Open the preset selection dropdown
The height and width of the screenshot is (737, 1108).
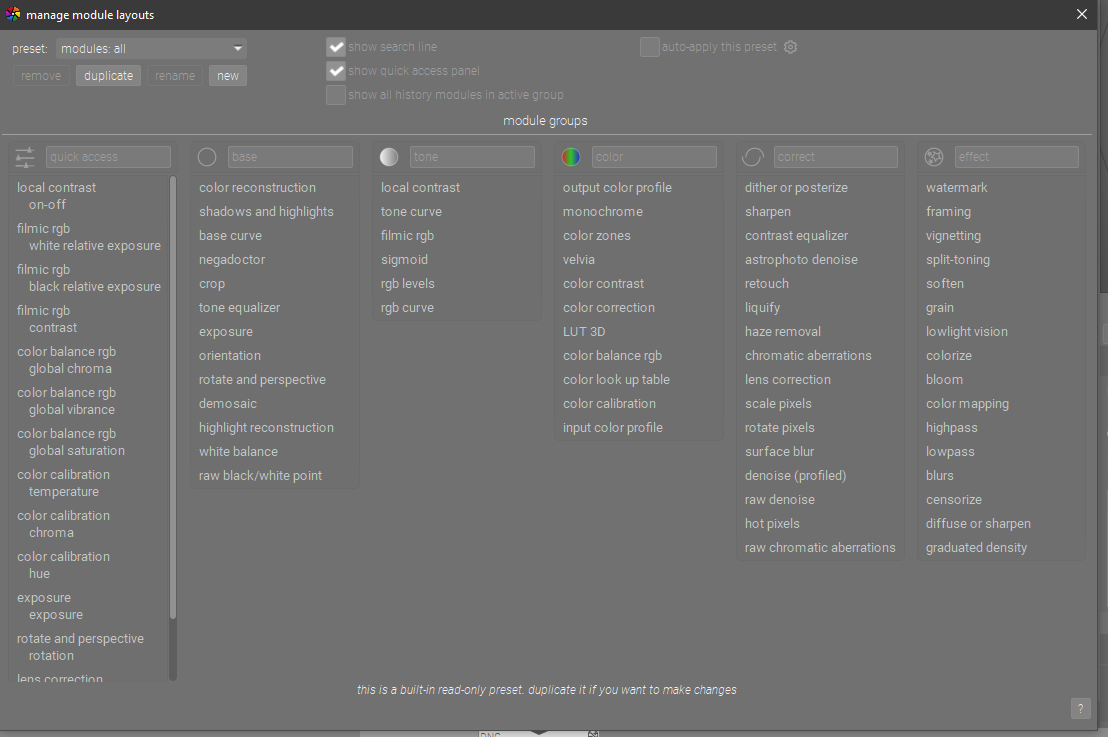[150, 48]
